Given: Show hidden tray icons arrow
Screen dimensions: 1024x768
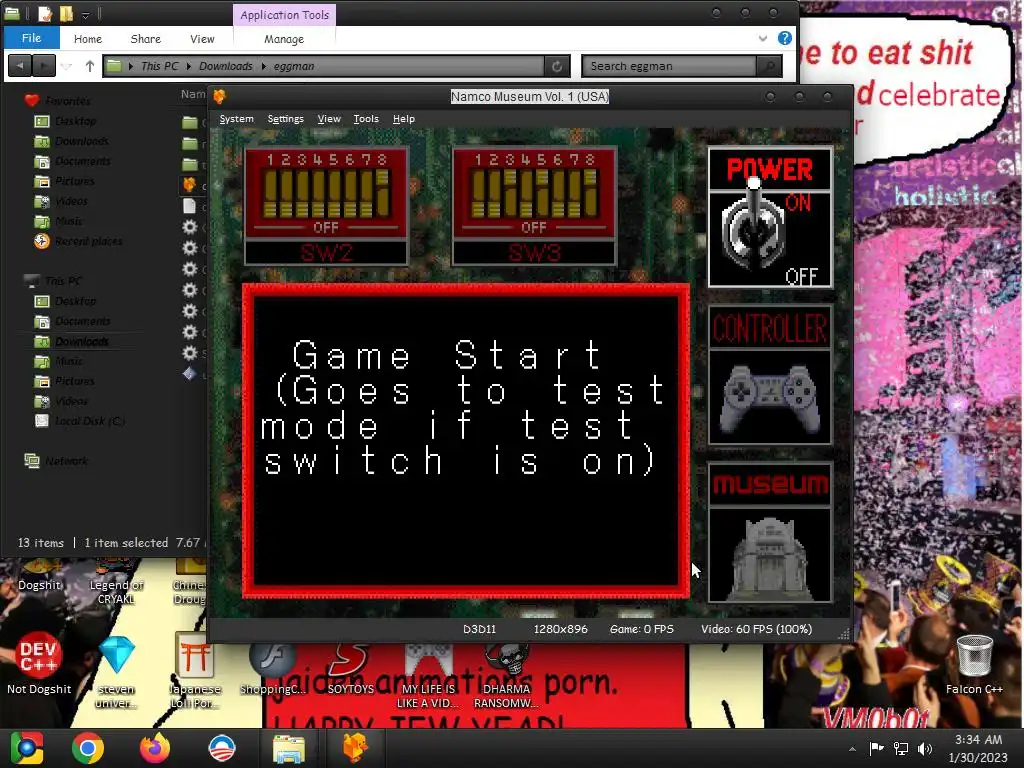Looking at the screenshot, I should [852, 749].
